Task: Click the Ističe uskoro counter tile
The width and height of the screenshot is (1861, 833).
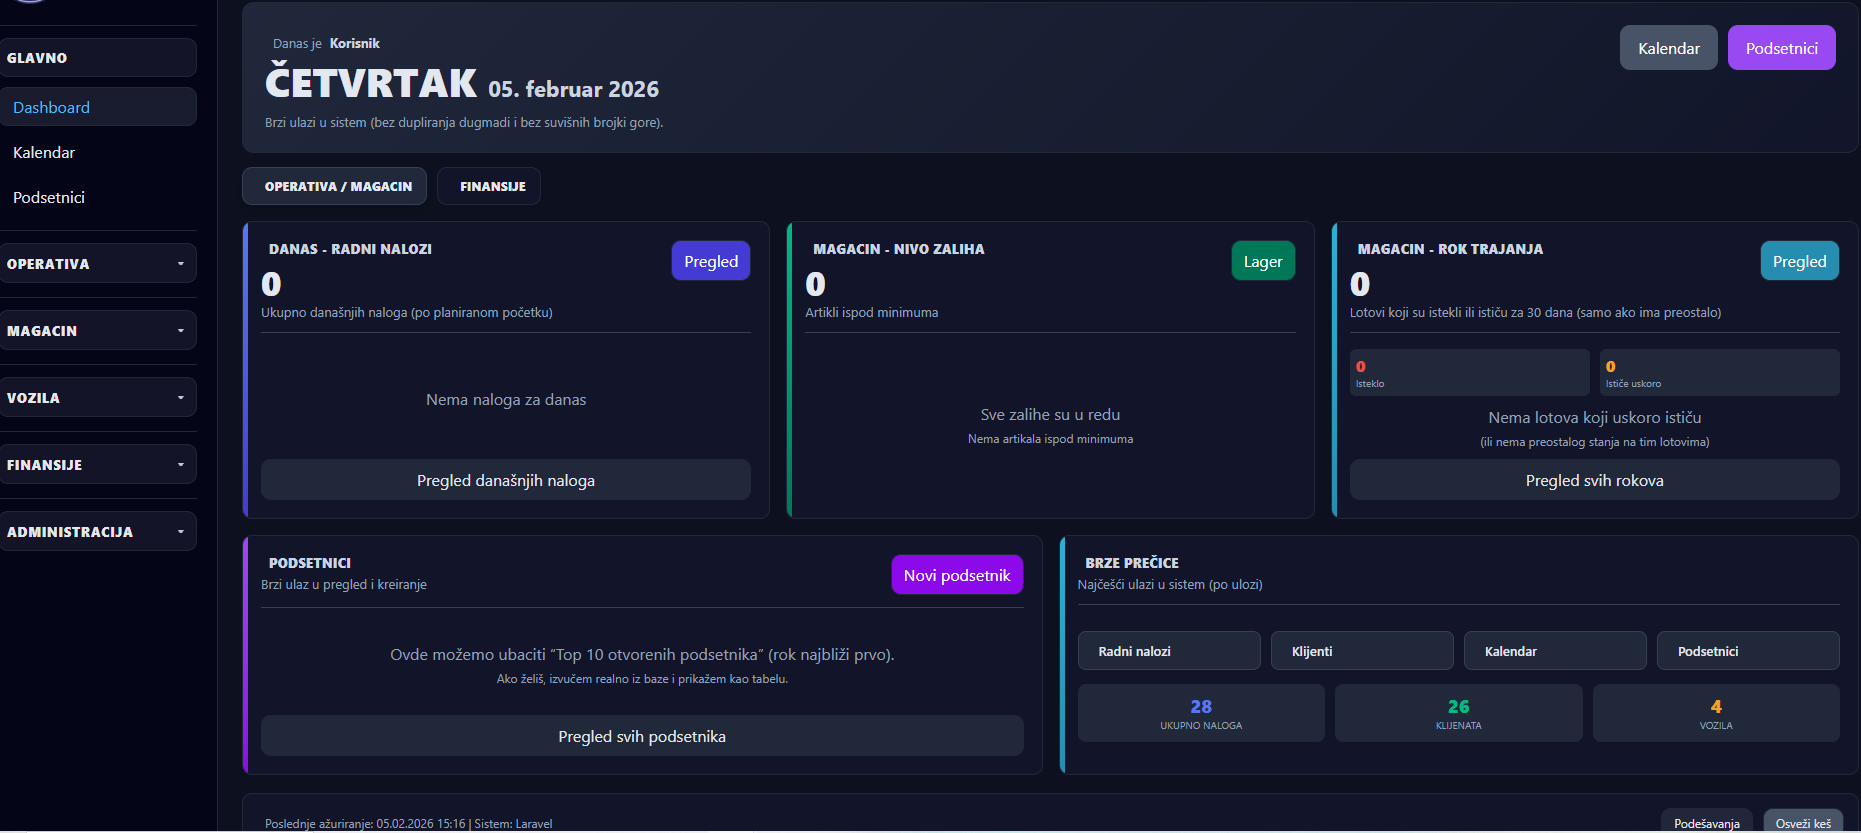Action: [1719, 372]
